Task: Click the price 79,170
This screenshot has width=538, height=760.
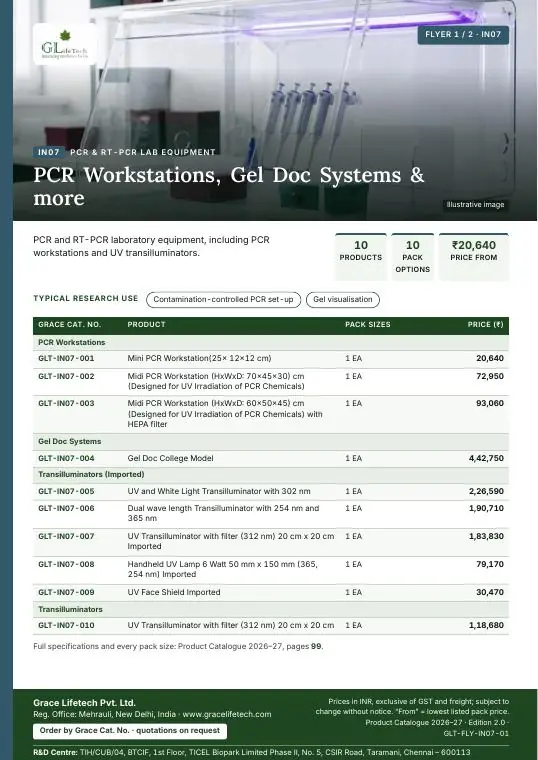Action: (490, 565)
